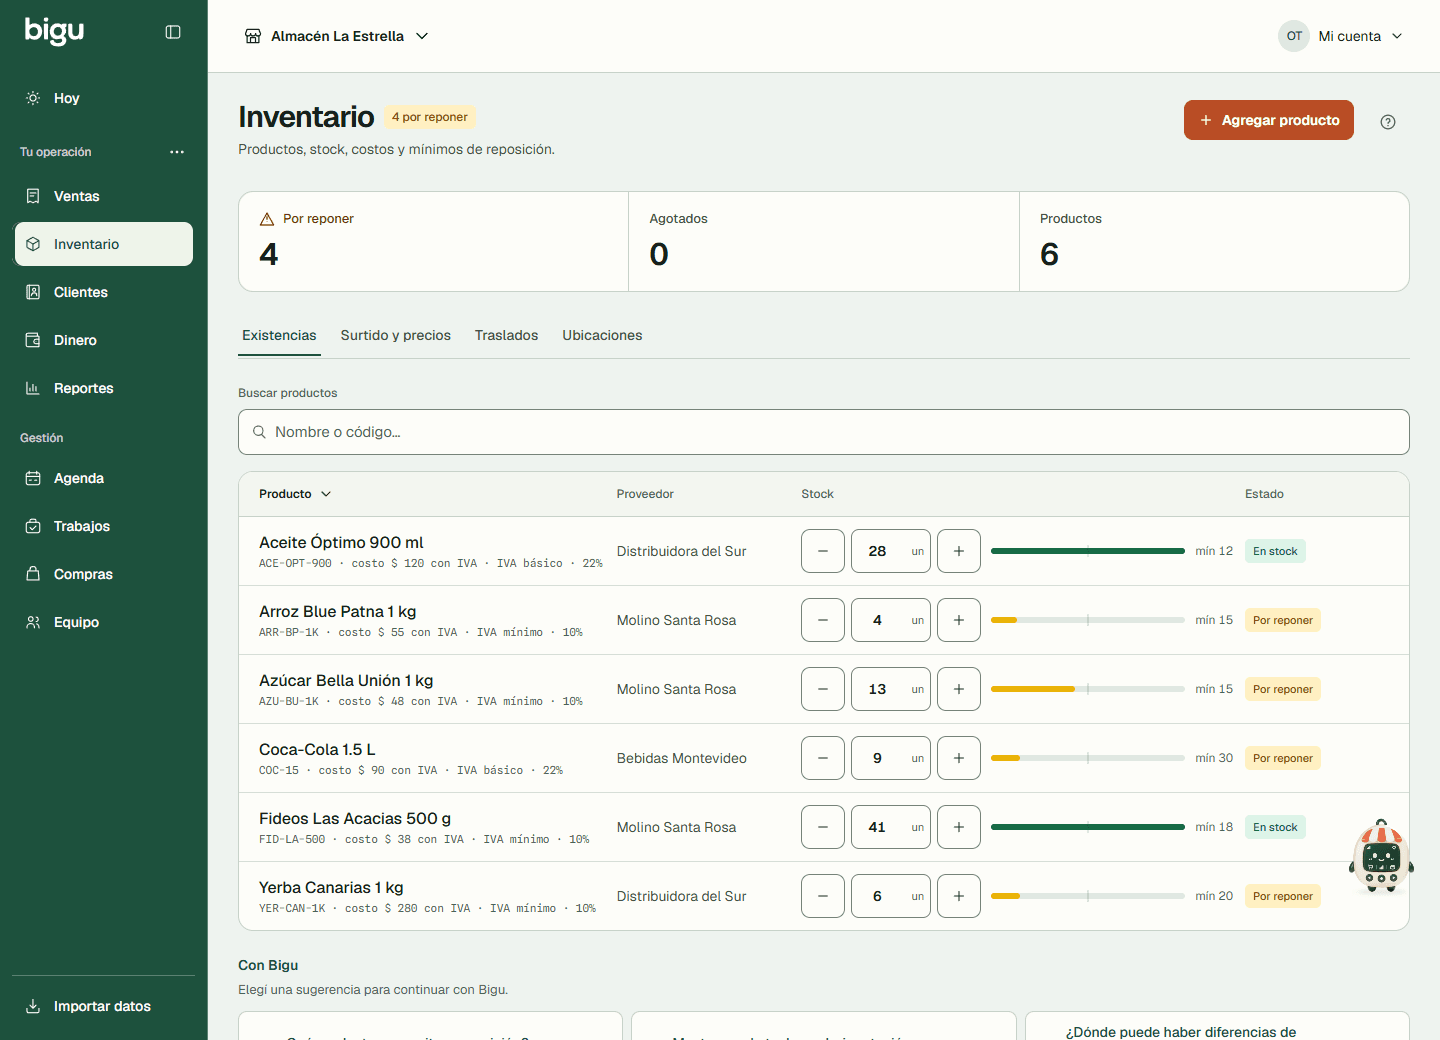
Task: Click the 4 por reponer badge
Action: click(x=430, y=117)
